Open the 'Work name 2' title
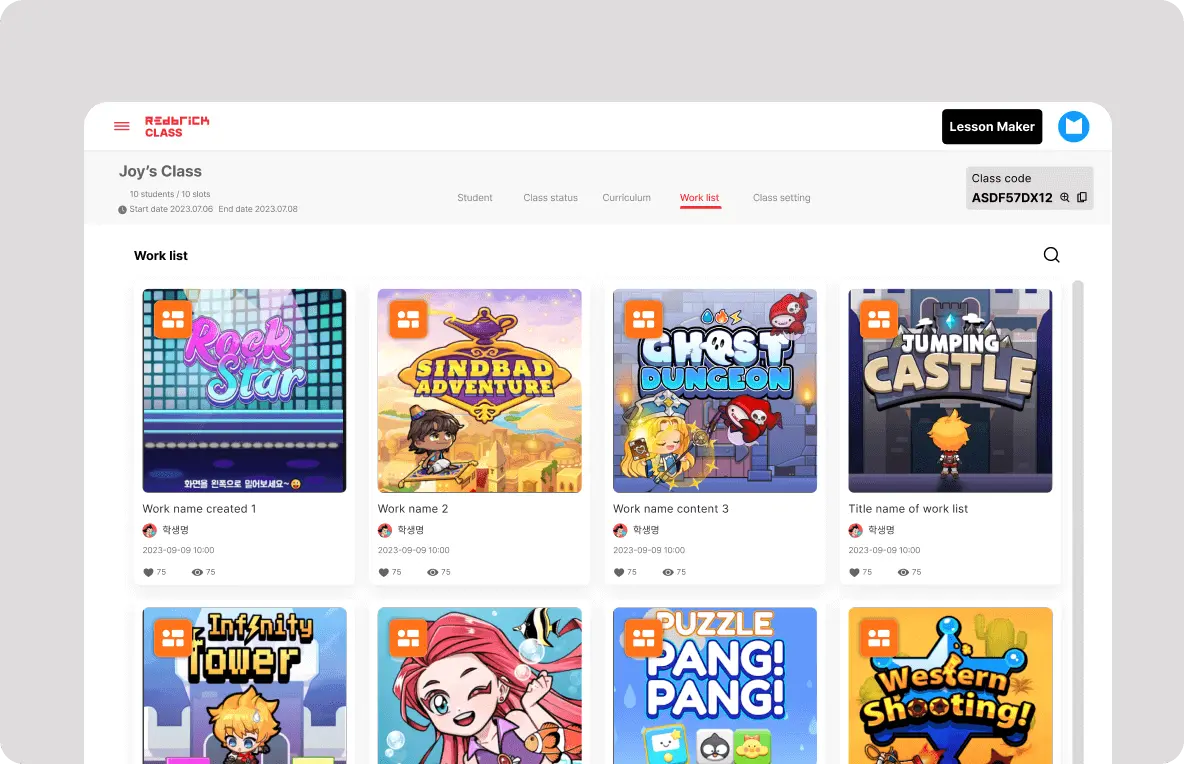1186x764 pixels. coord(413,509)
